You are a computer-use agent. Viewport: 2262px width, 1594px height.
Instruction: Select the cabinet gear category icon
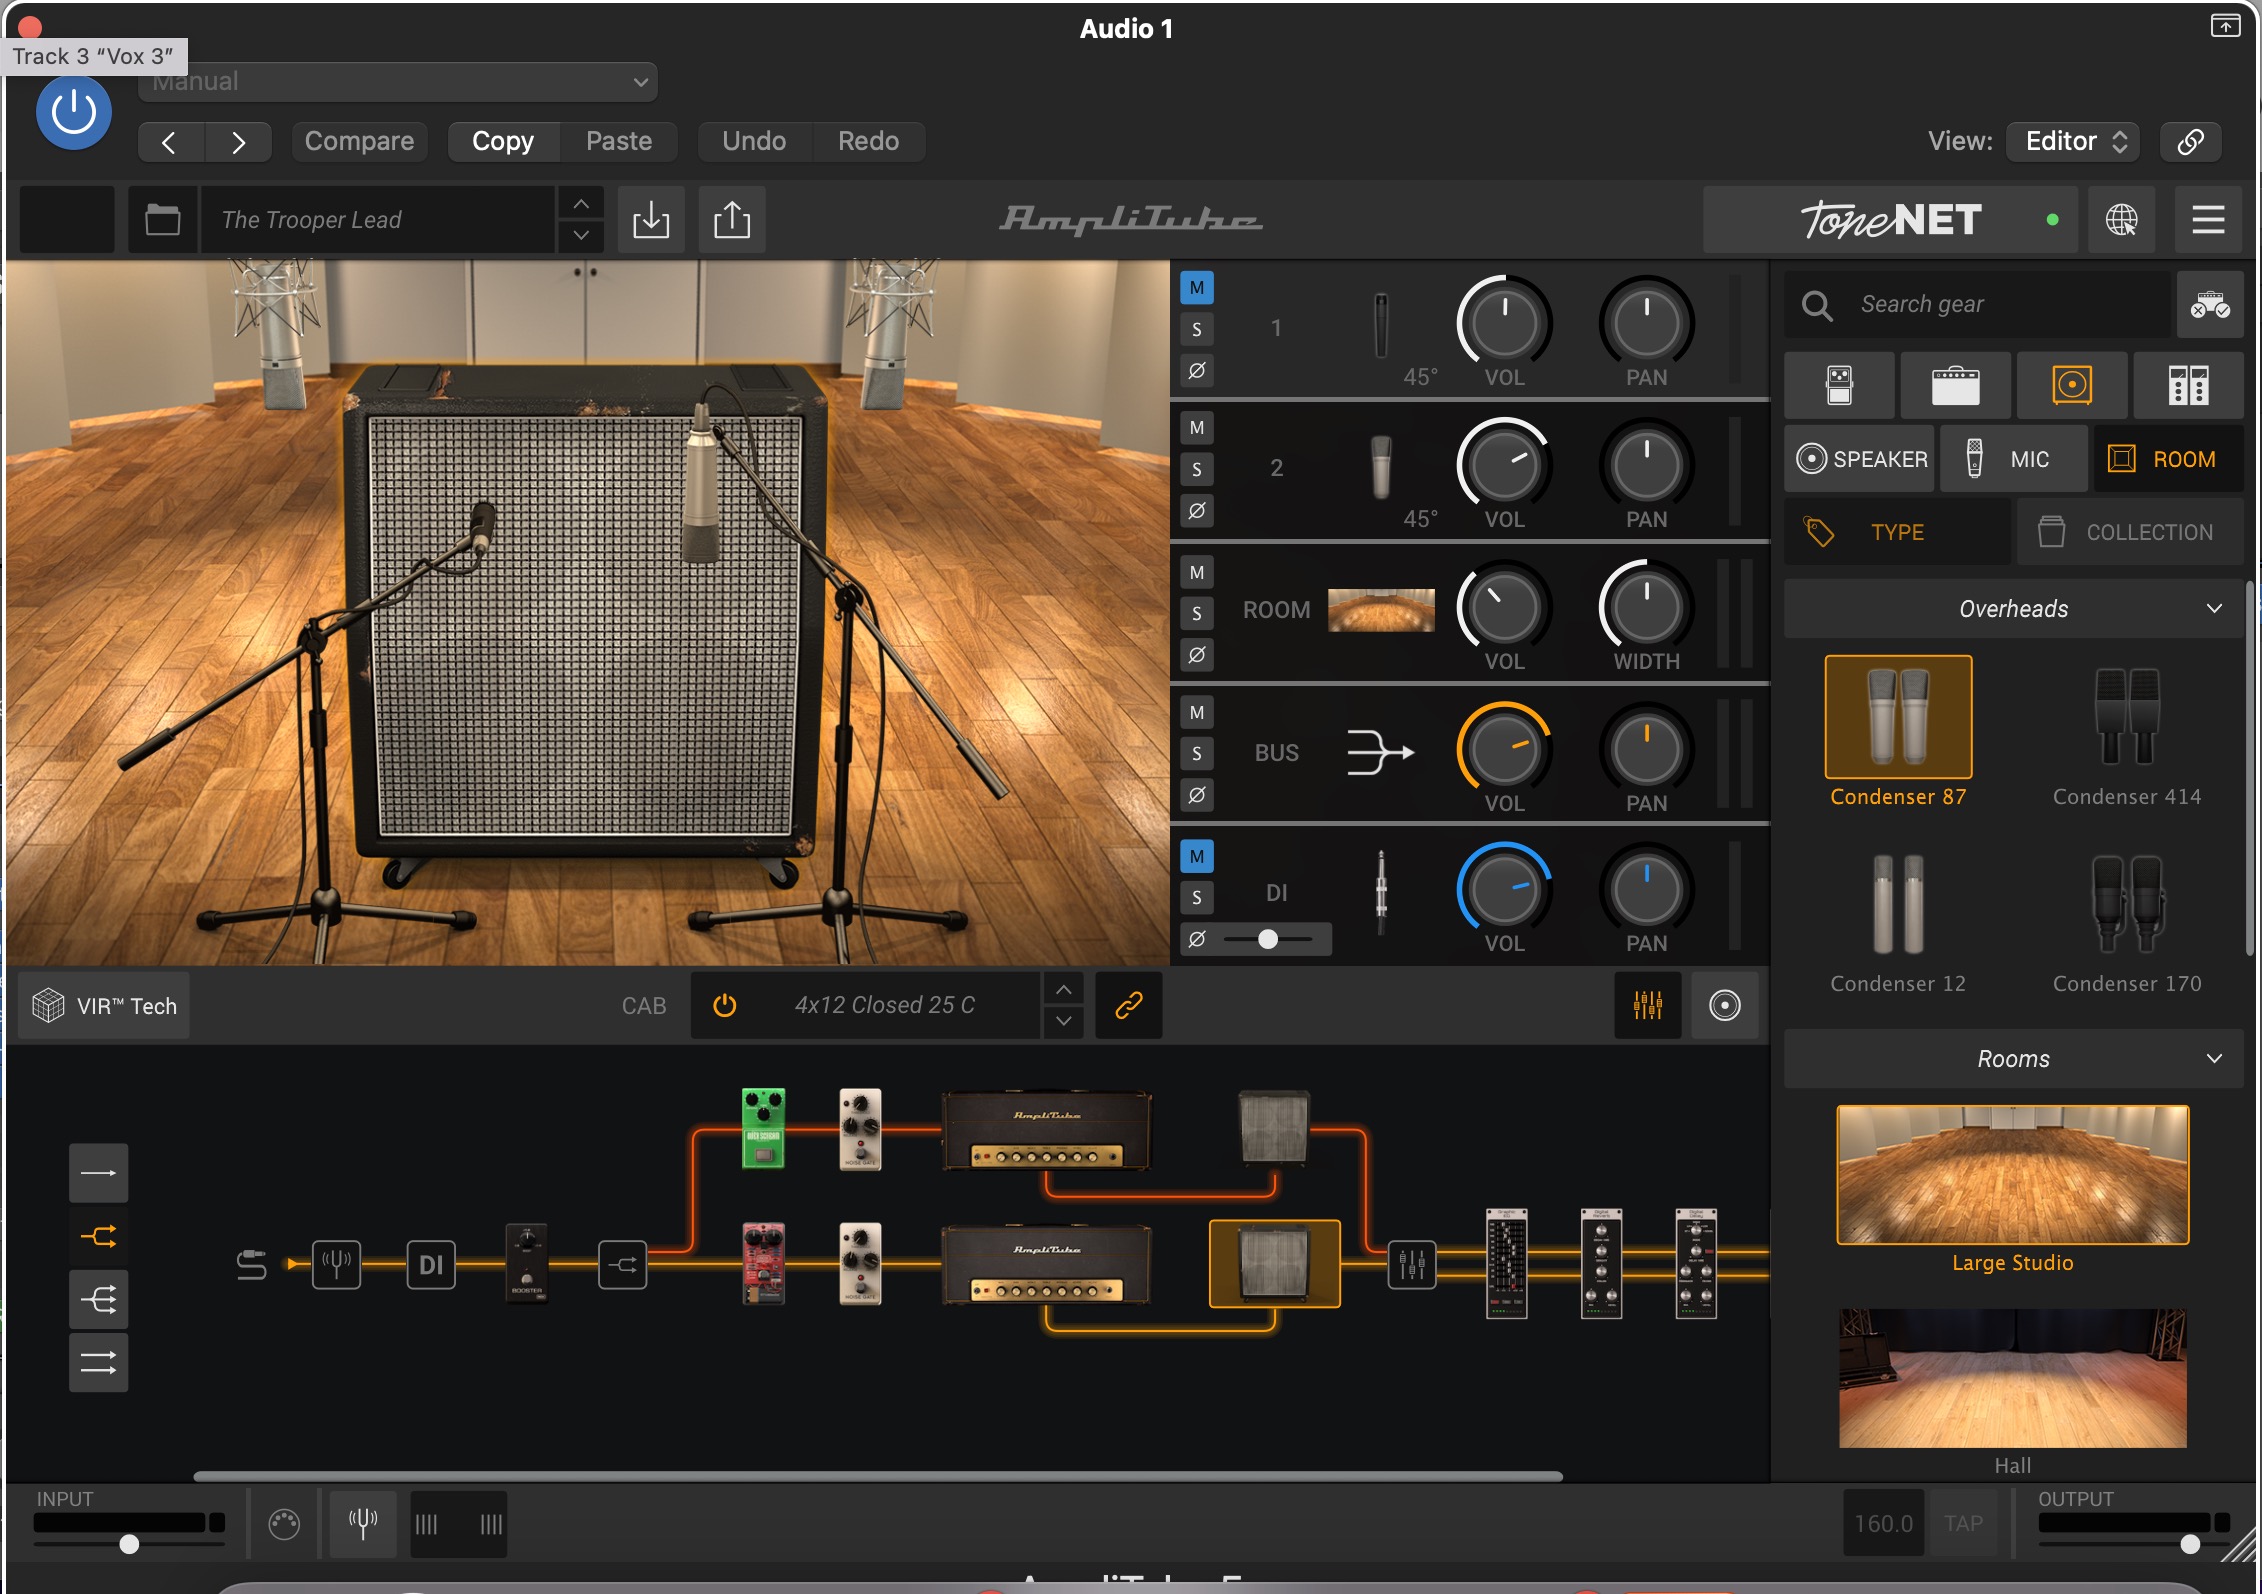click(x=2072, y=385)
